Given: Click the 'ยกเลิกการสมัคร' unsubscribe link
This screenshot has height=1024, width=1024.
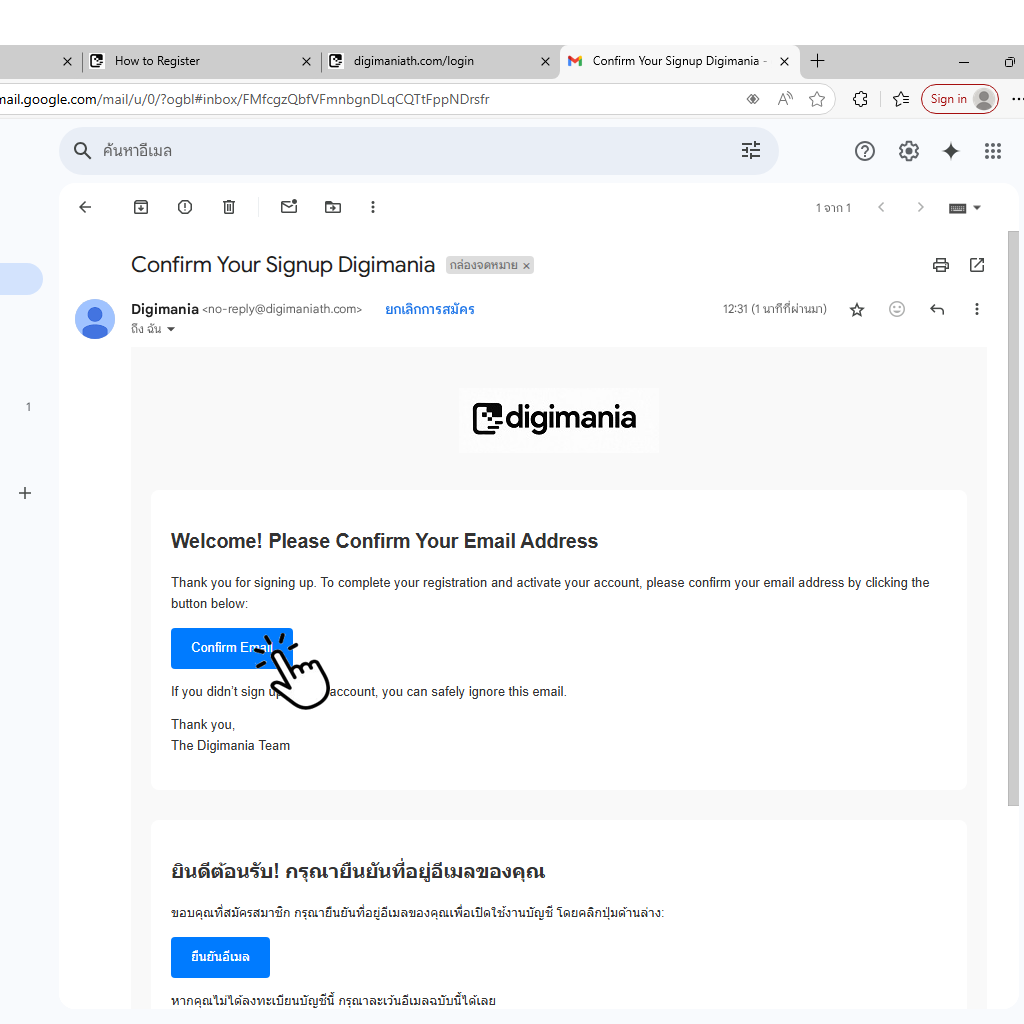Looking at the screenshot, I should tap(430, 310).
